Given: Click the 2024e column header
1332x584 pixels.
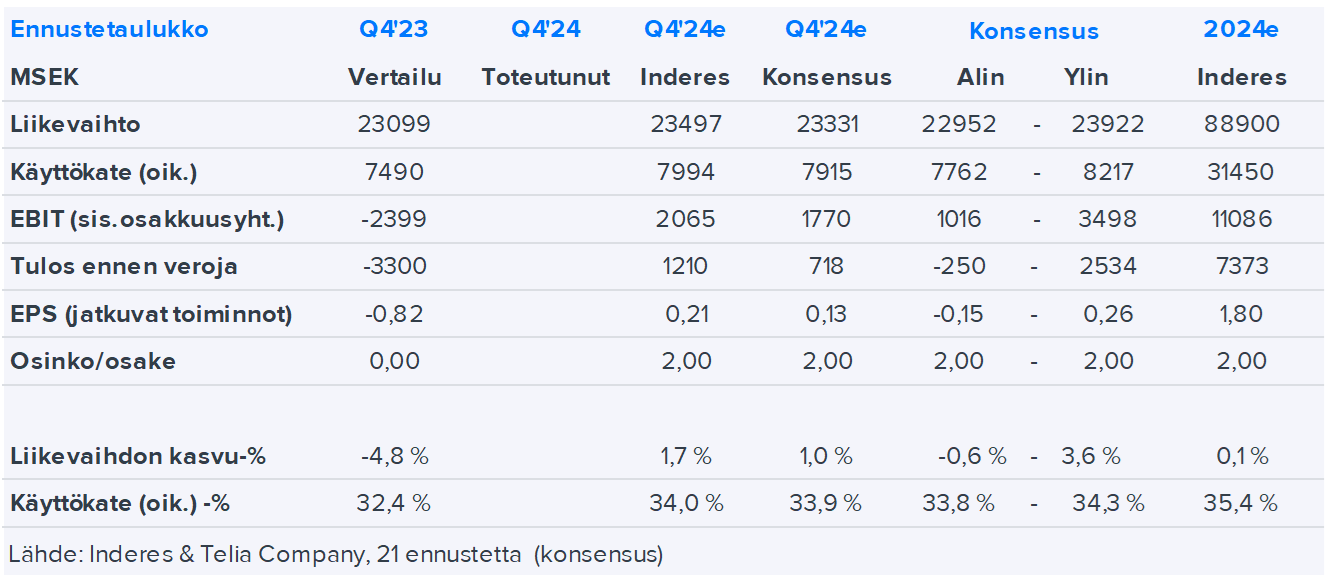Looking at the screenshot, I should click(1241, 30).
